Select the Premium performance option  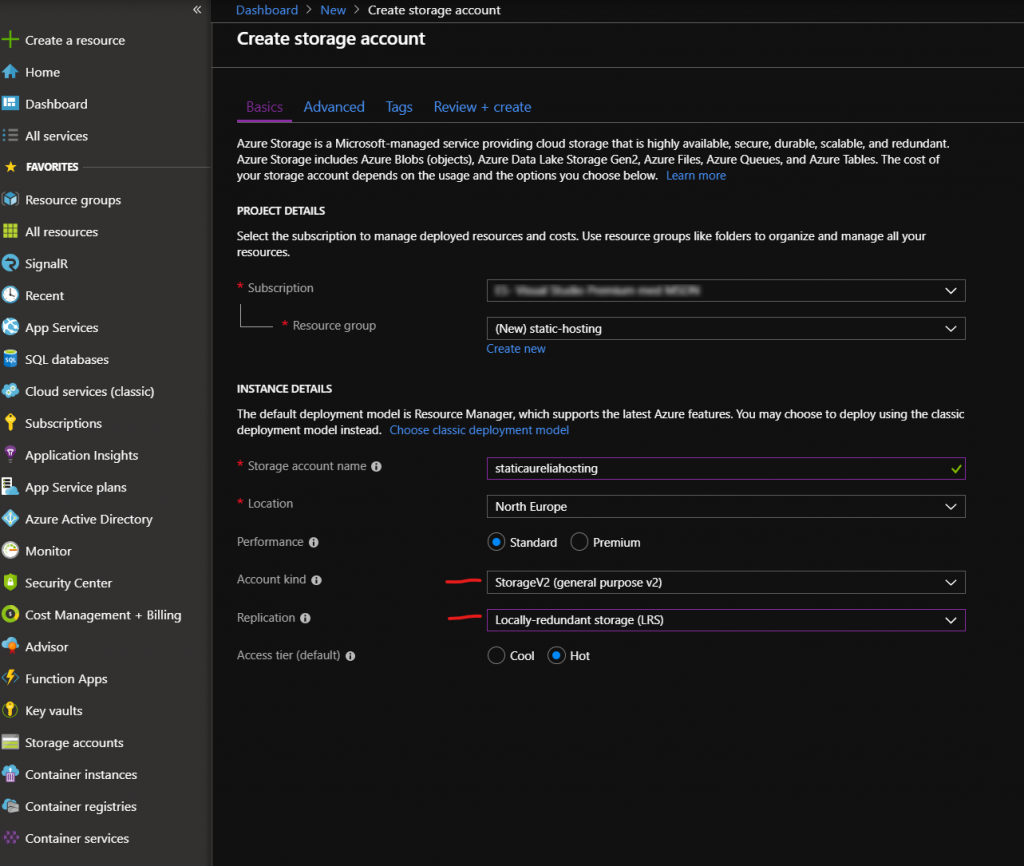[x=579, y=542]
